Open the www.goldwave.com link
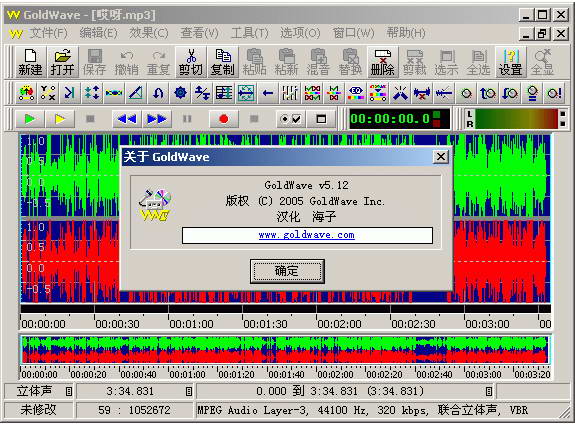This screenshot has height=424, width=575. click(x=307, y=235)
